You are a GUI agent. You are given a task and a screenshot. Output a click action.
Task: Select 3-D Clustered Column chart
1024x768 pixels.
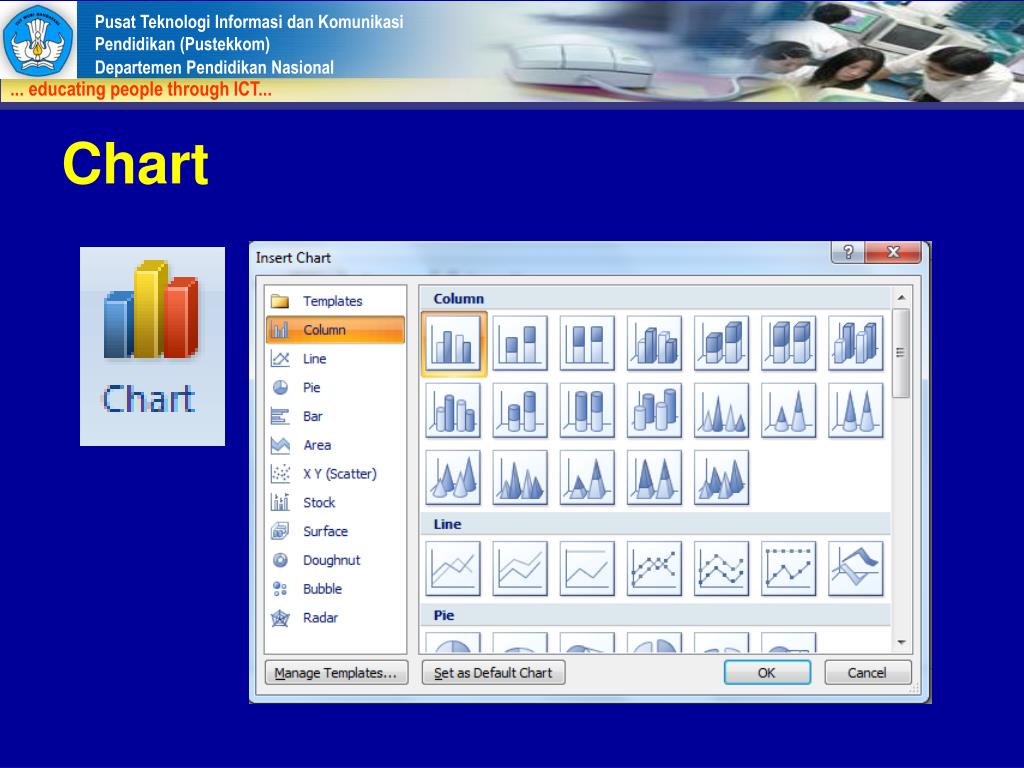[654, 344]
